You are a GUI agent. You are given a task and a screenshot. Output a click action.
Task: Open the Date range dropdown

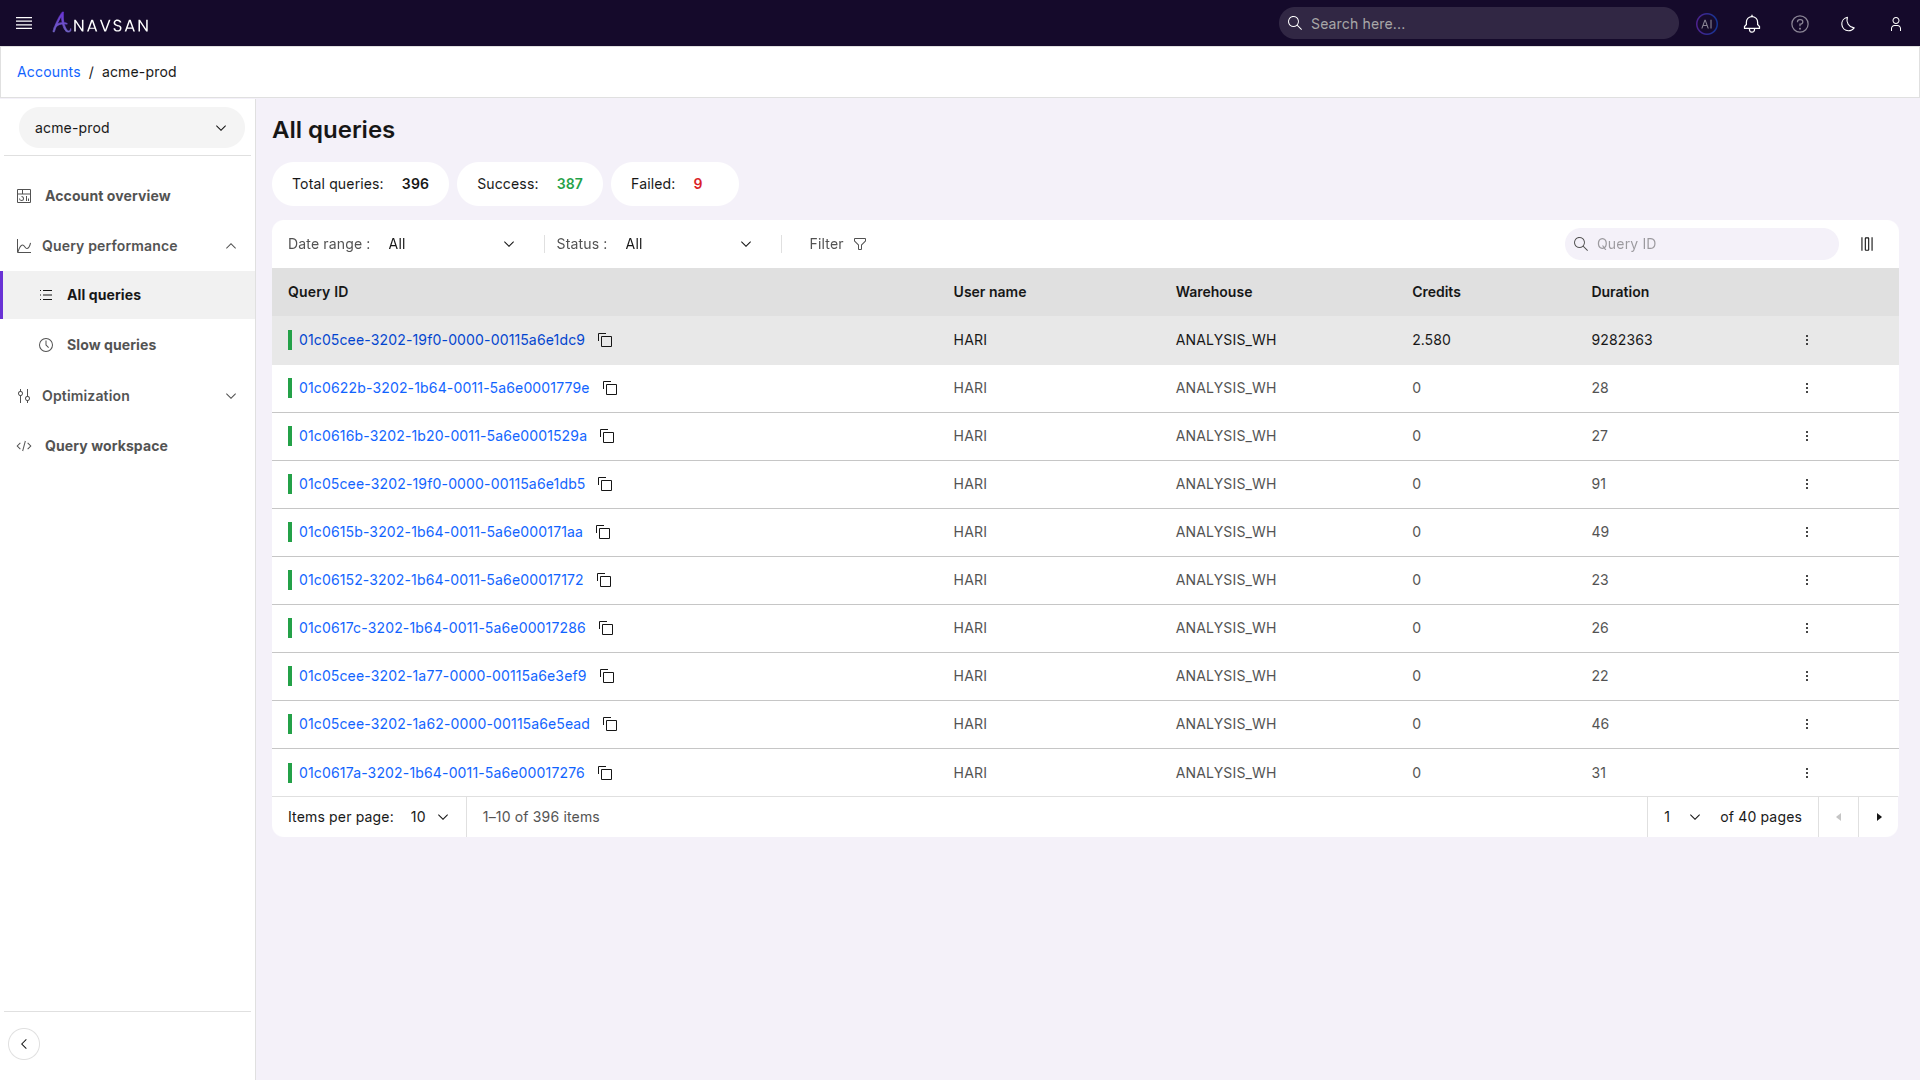tap(451, 244)
